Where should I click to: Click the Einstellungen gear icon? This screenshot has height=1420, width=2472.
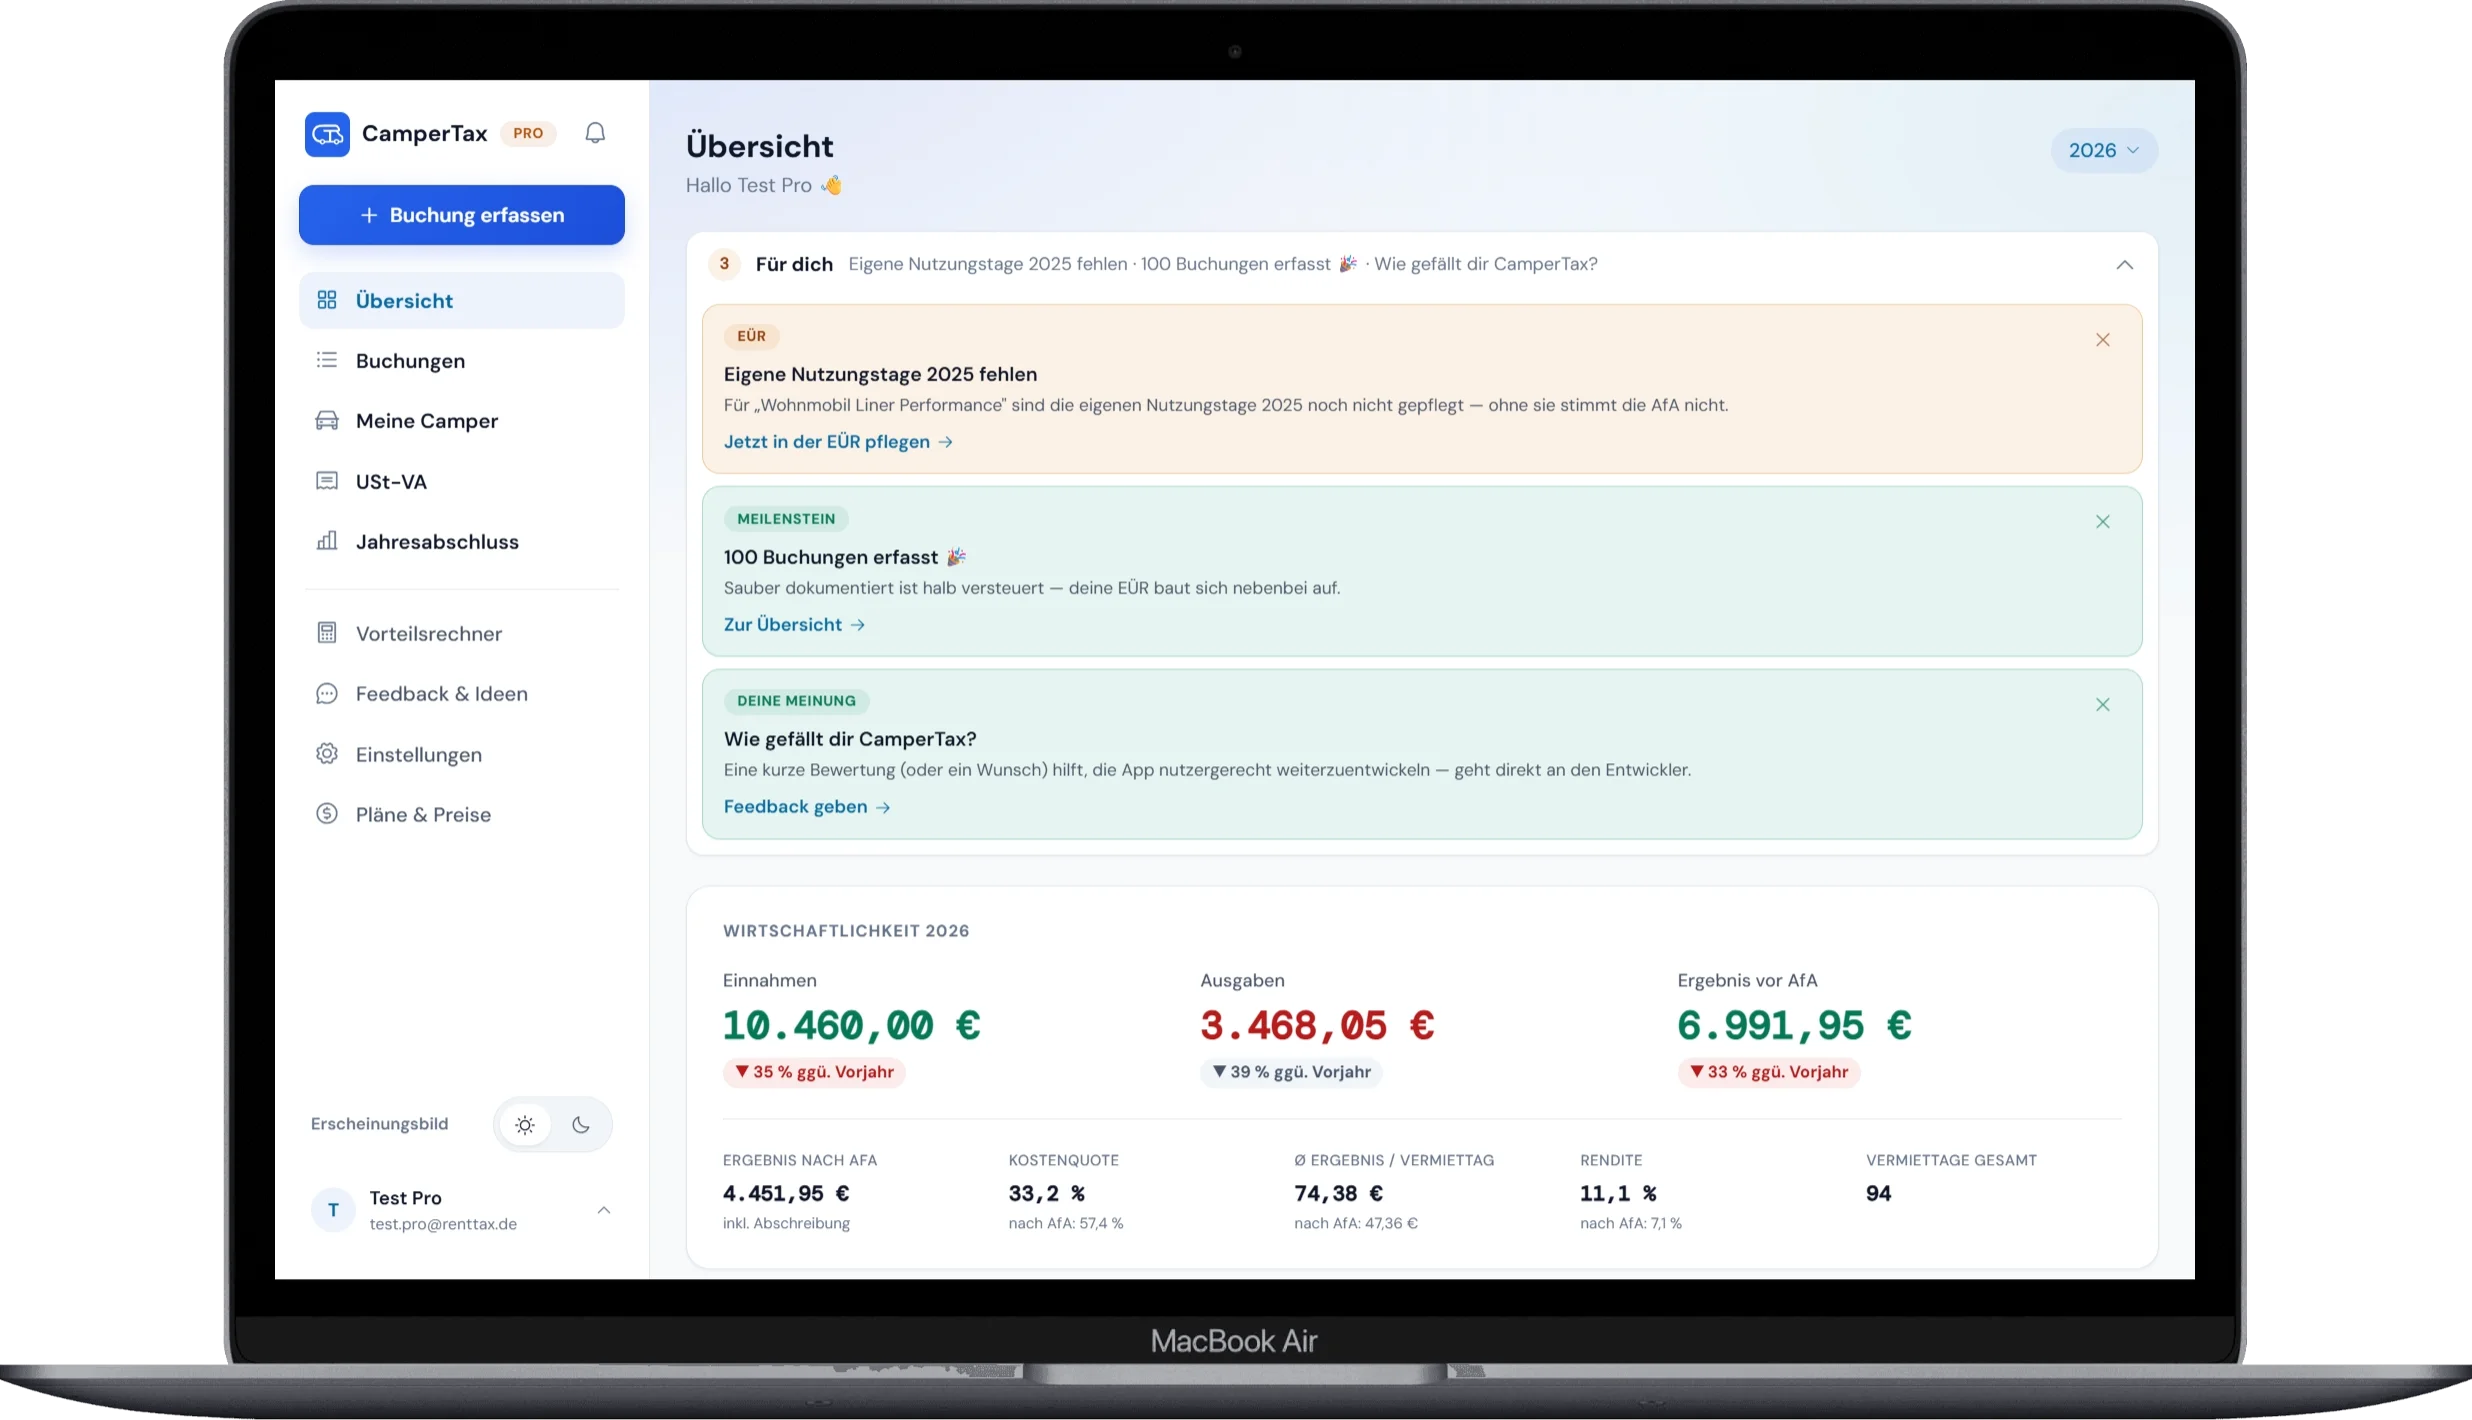click(x=327, y=754)
